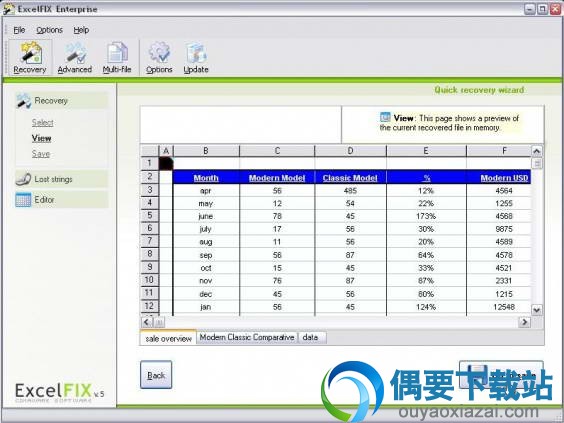564x423 pixels.
Task: Click the cell containing 485
Action: (350, 191)
